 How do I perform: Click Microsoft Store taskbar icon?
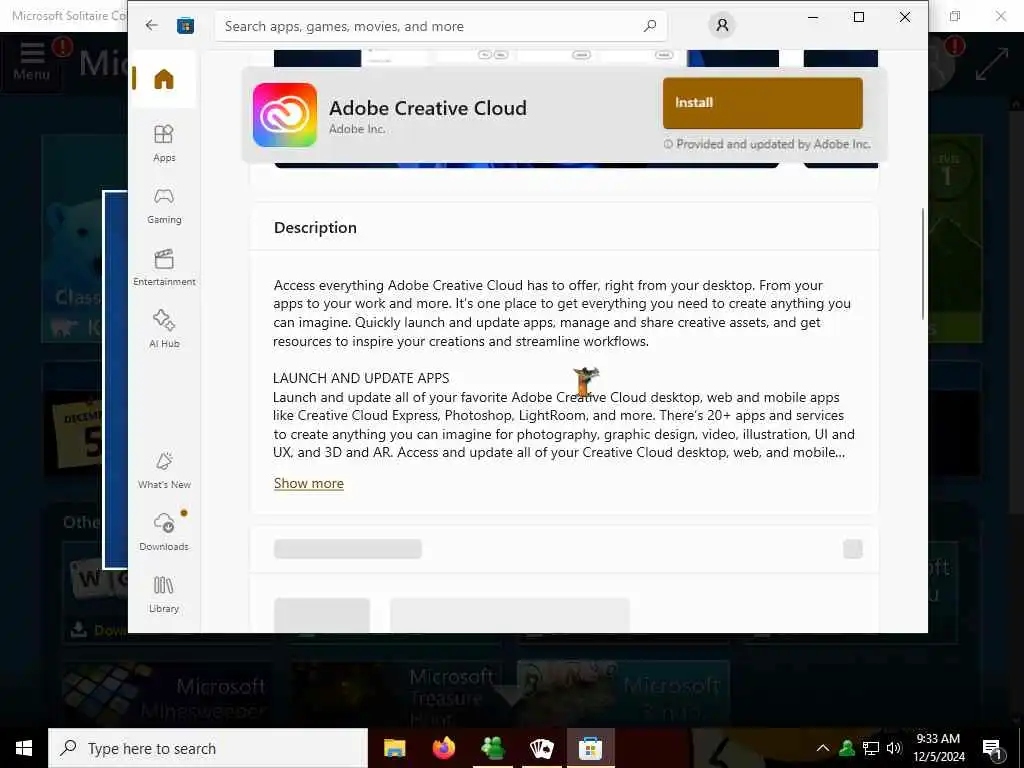tap(590, 748)
